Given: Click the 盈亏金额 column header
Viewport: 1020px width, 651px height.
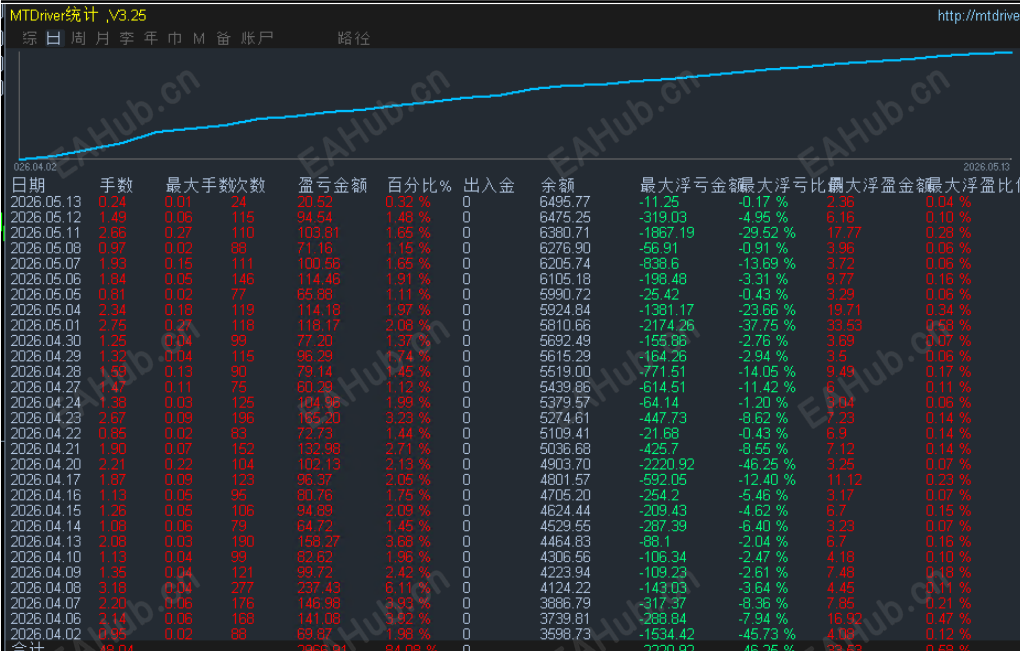Looking at the screenshot, I should click(332, 185).
